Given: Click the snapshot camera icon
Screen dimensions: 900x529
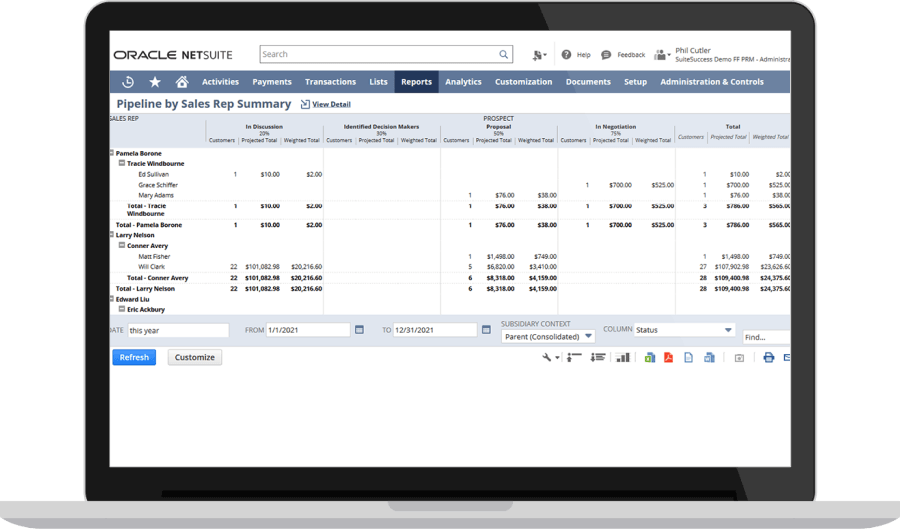Looking at the screenshot, I should click(x=739, y=358).
